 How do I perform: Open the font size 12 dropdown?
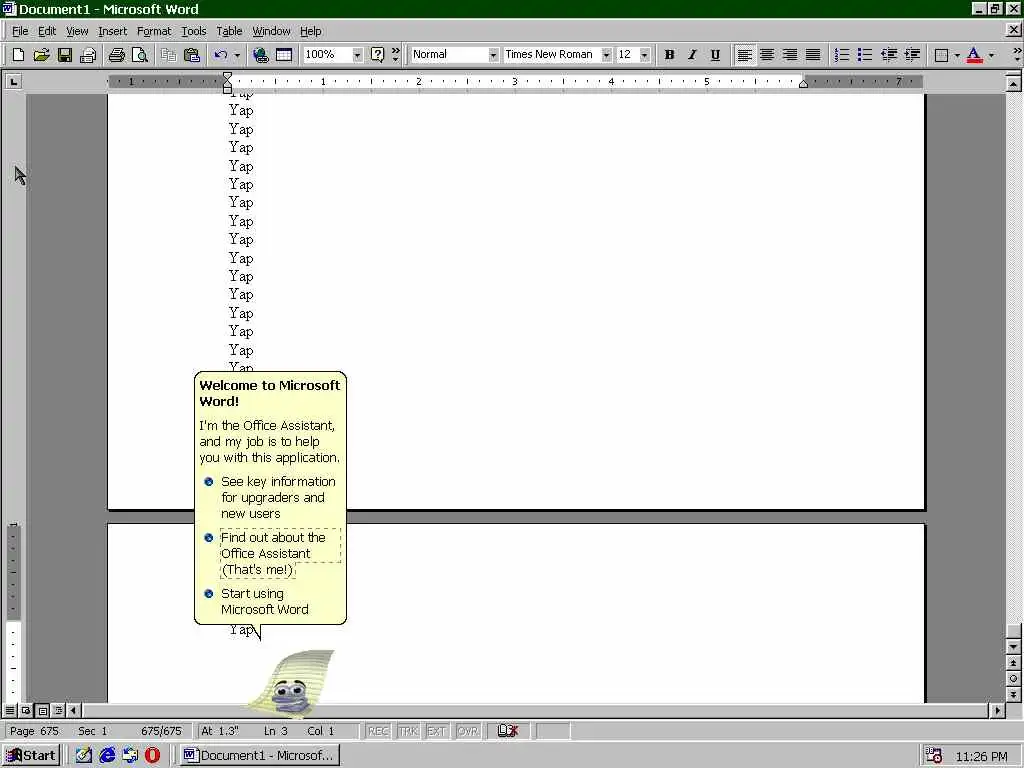[645, 55]
